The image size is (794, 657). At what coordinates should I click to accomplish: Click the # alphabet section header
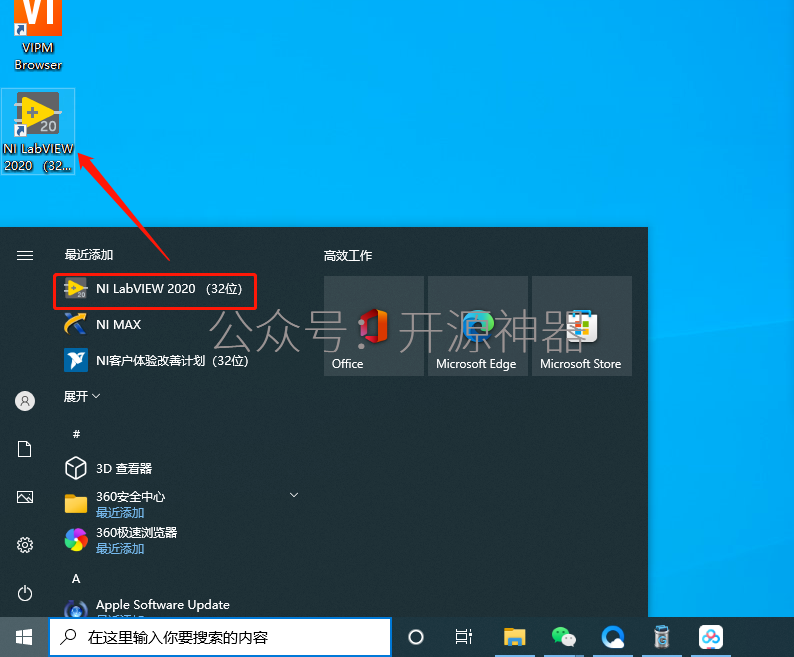(76, 434)
